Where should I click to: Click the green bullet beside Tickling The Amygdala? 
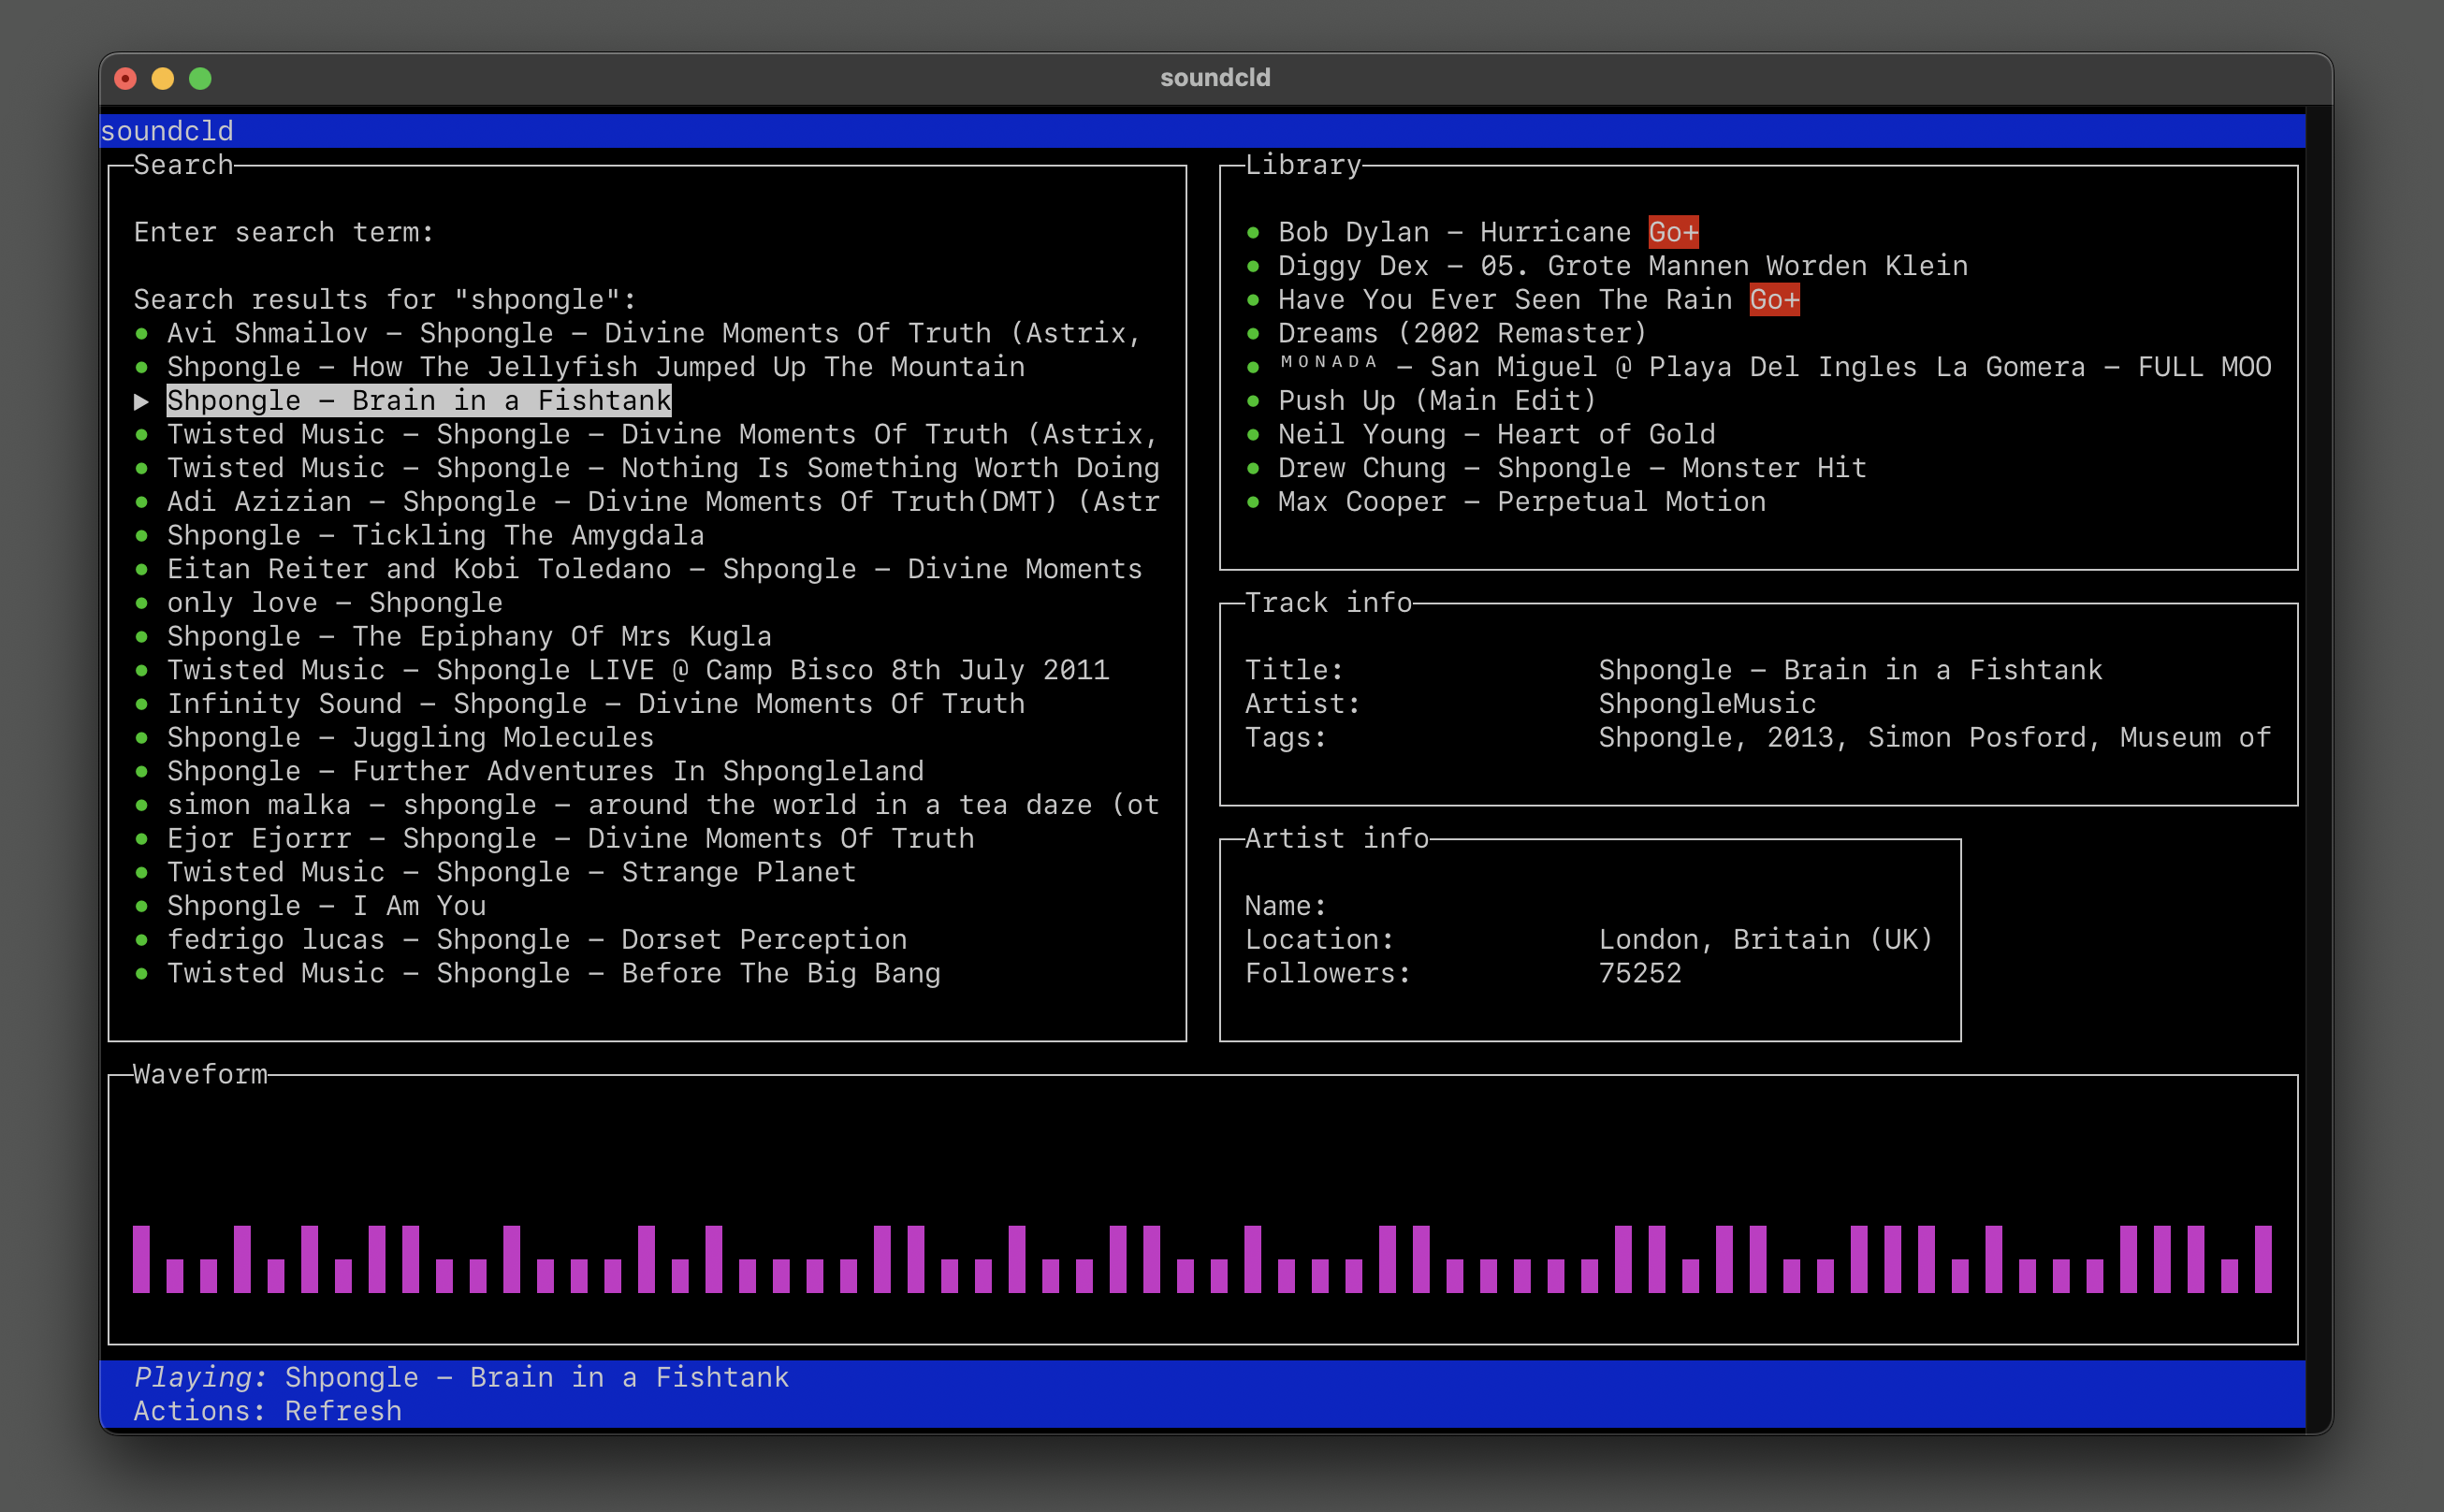pos(141,536)
